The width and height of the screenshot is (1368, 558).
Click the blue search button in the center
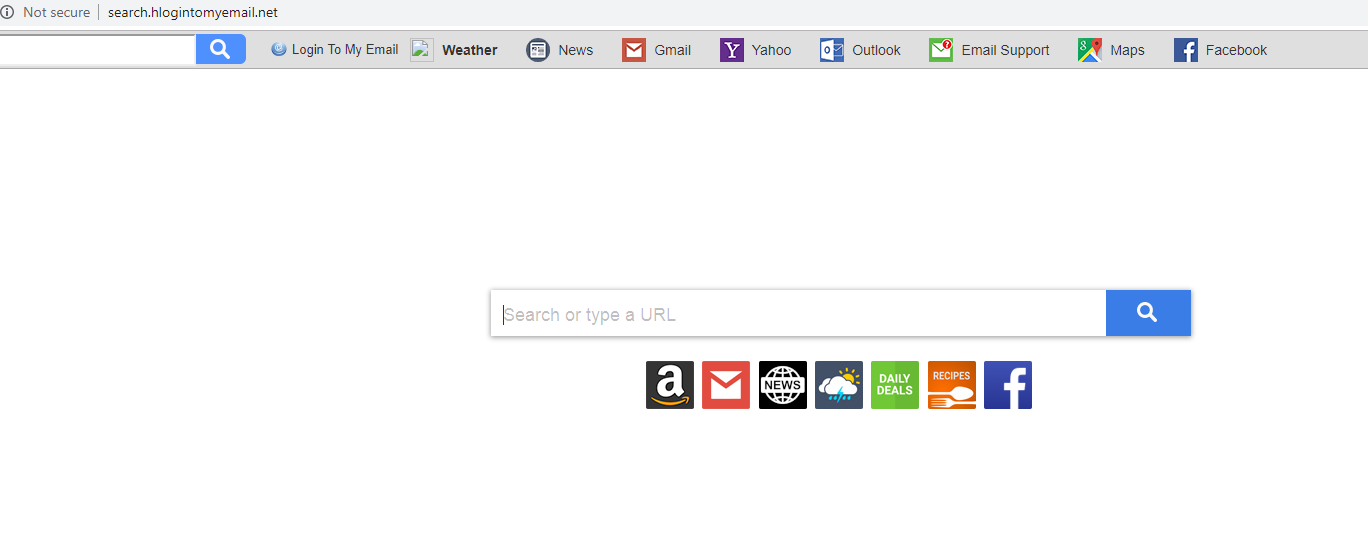click(x=1148, y=313)
